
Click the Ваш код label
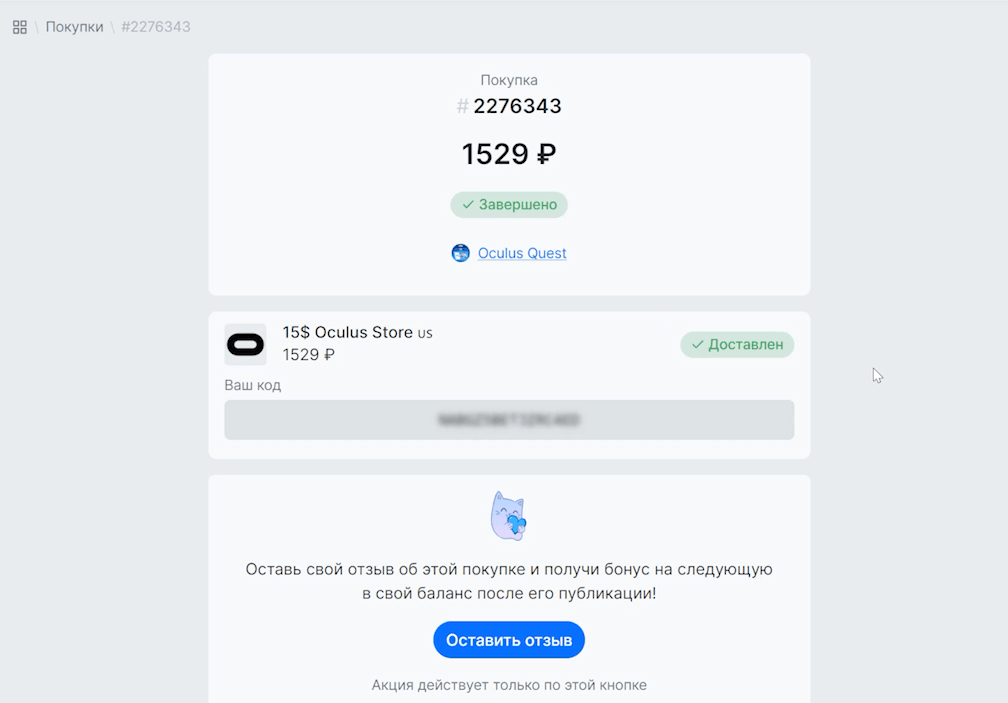(x=253, y=385)
